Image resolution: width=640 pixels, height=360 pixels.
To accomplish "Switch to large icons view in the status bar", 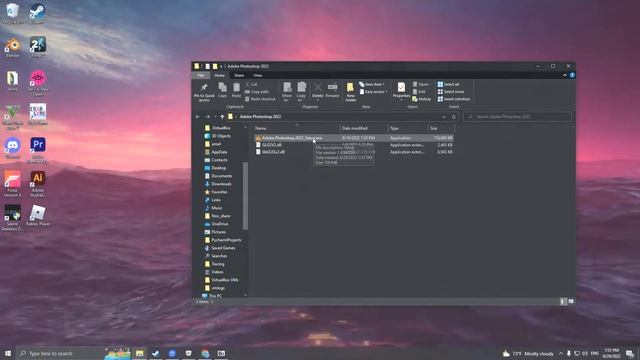I will pyautogui.click(x=571, y=301).
